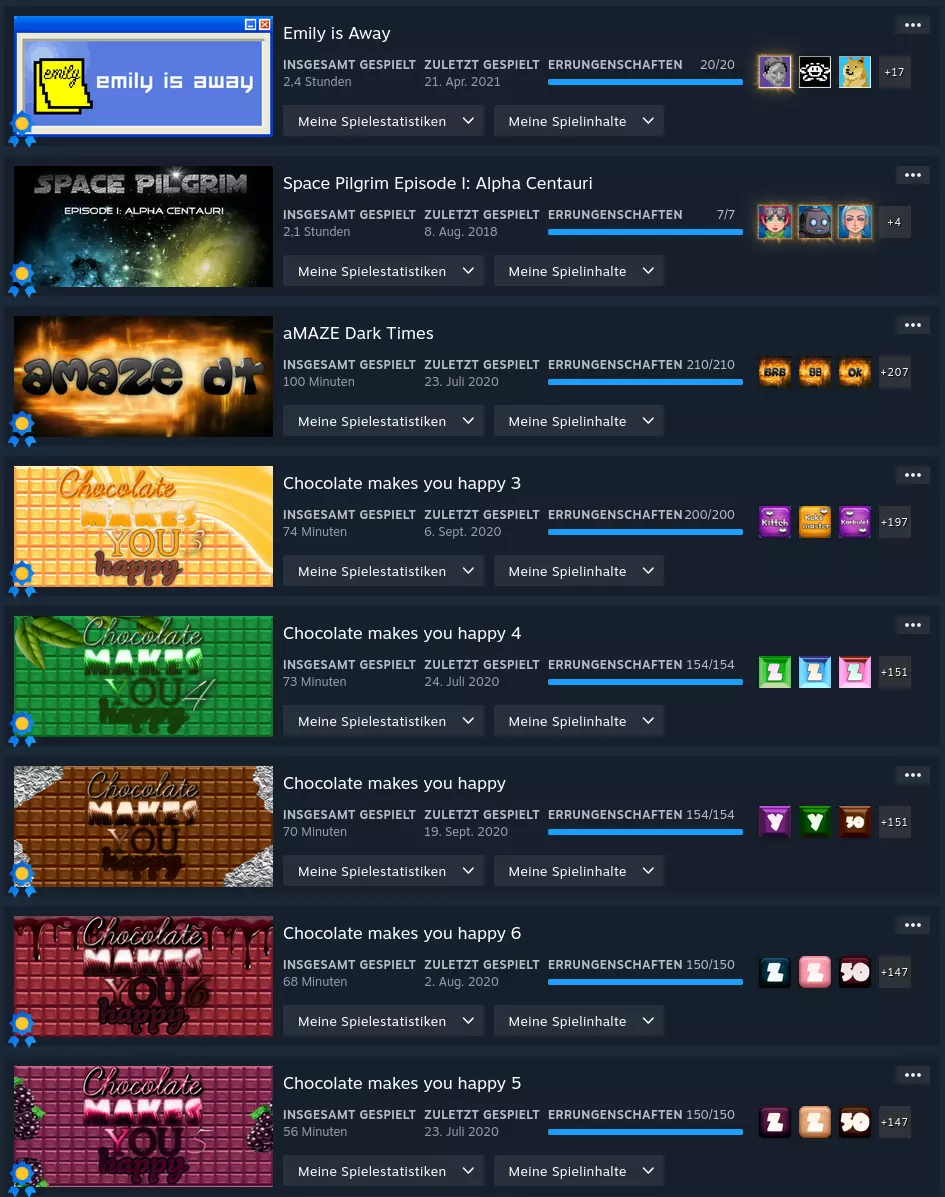This screenshot has height=1197, width=945.
Task: Open the space invader achievement icon
Action: pos(814,73)
